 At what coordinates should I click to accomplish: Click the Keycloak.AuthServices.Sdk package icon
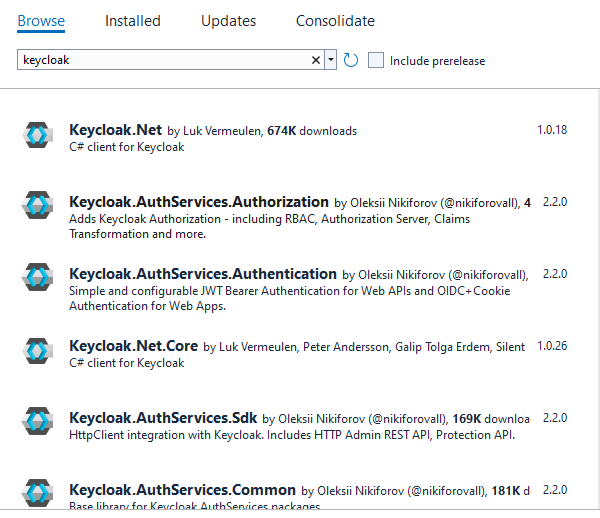click(x=38, y=422)
